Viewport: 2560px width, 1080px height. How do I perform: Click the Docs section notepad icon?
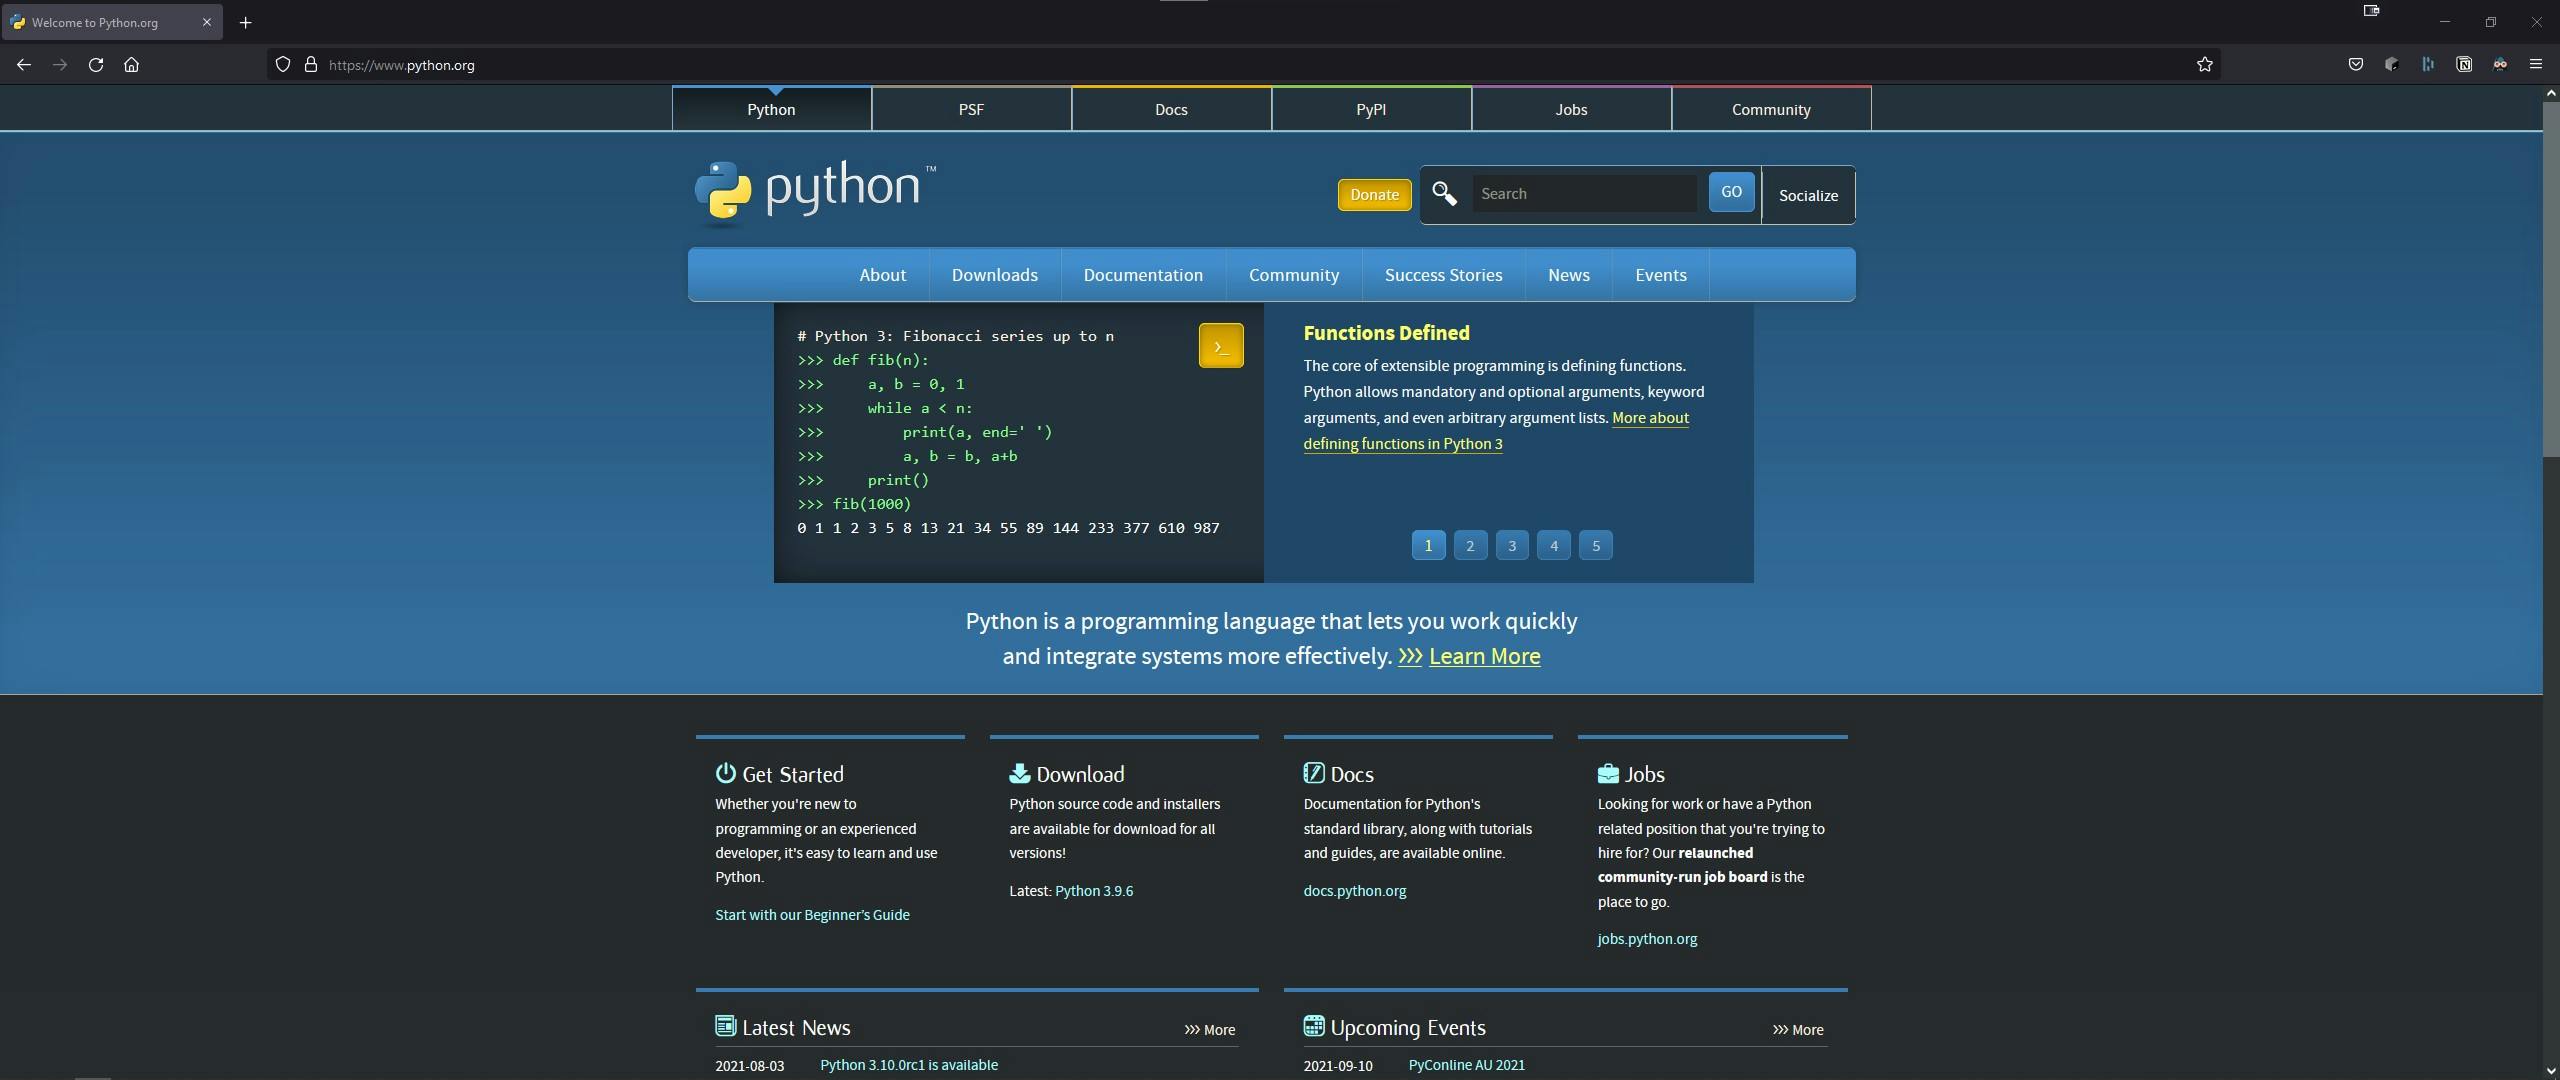1314,773
